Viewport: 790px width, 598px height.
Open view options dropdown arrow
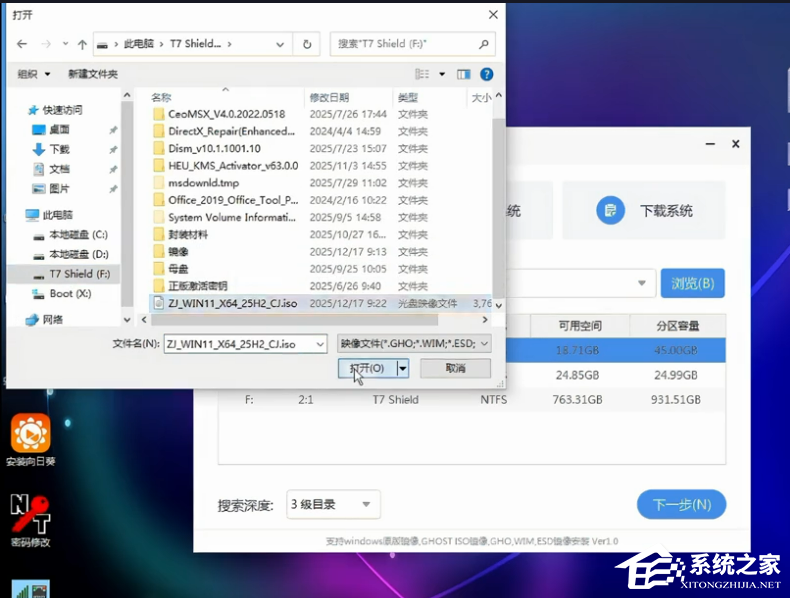point(442,75)
